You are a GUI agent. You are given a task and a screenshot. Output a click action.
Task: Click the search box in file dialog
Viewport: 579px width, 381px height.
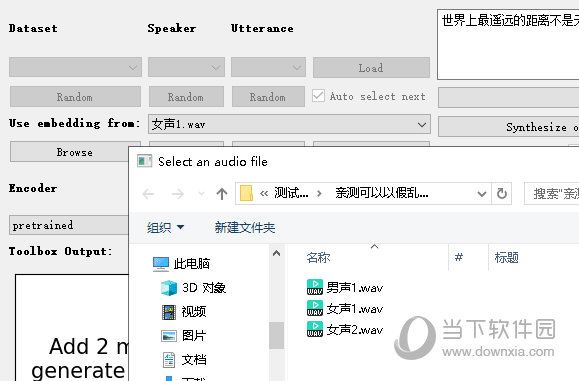552,193
